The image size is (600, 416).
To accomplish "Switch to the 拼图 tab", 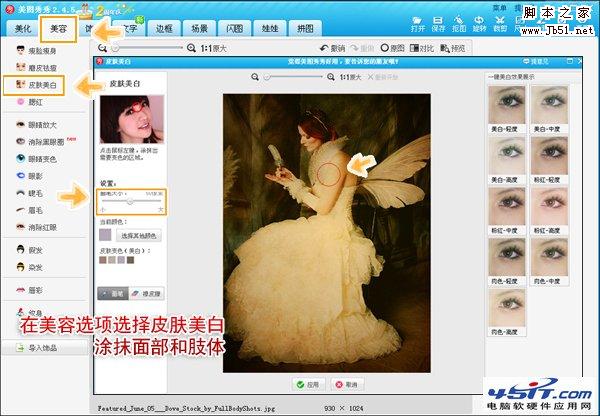I will click(x=305, y=29).
